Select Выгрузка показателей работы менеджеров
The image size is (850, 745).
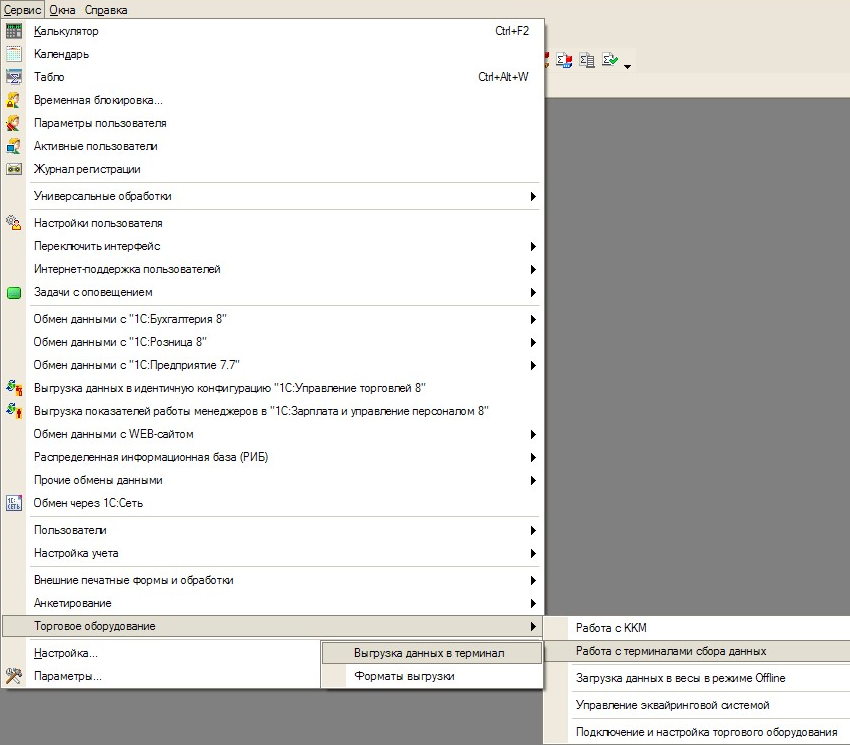tap(272, 411)
